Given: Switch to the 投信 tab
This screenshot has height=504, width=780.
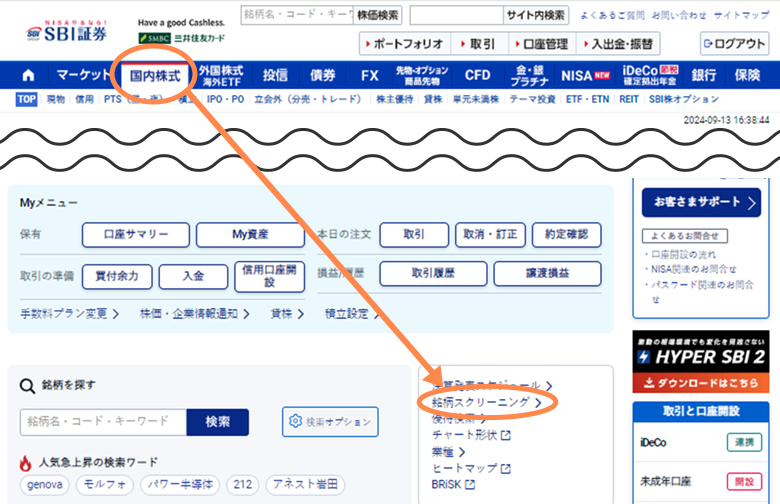Looking at the screenshot, I should (x=275, y=75).
